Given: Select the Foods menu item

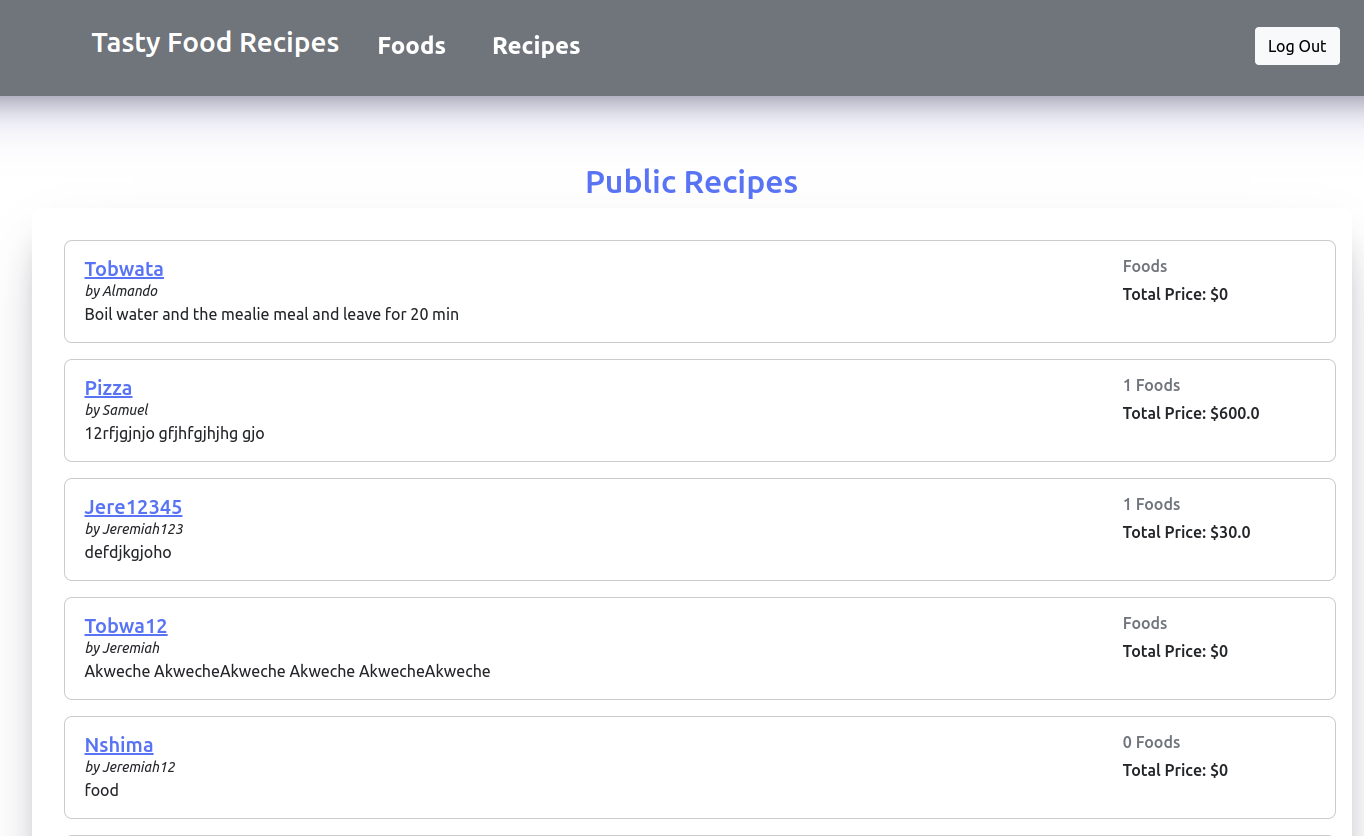Looking at the screenshot, I should coord(412,45).
